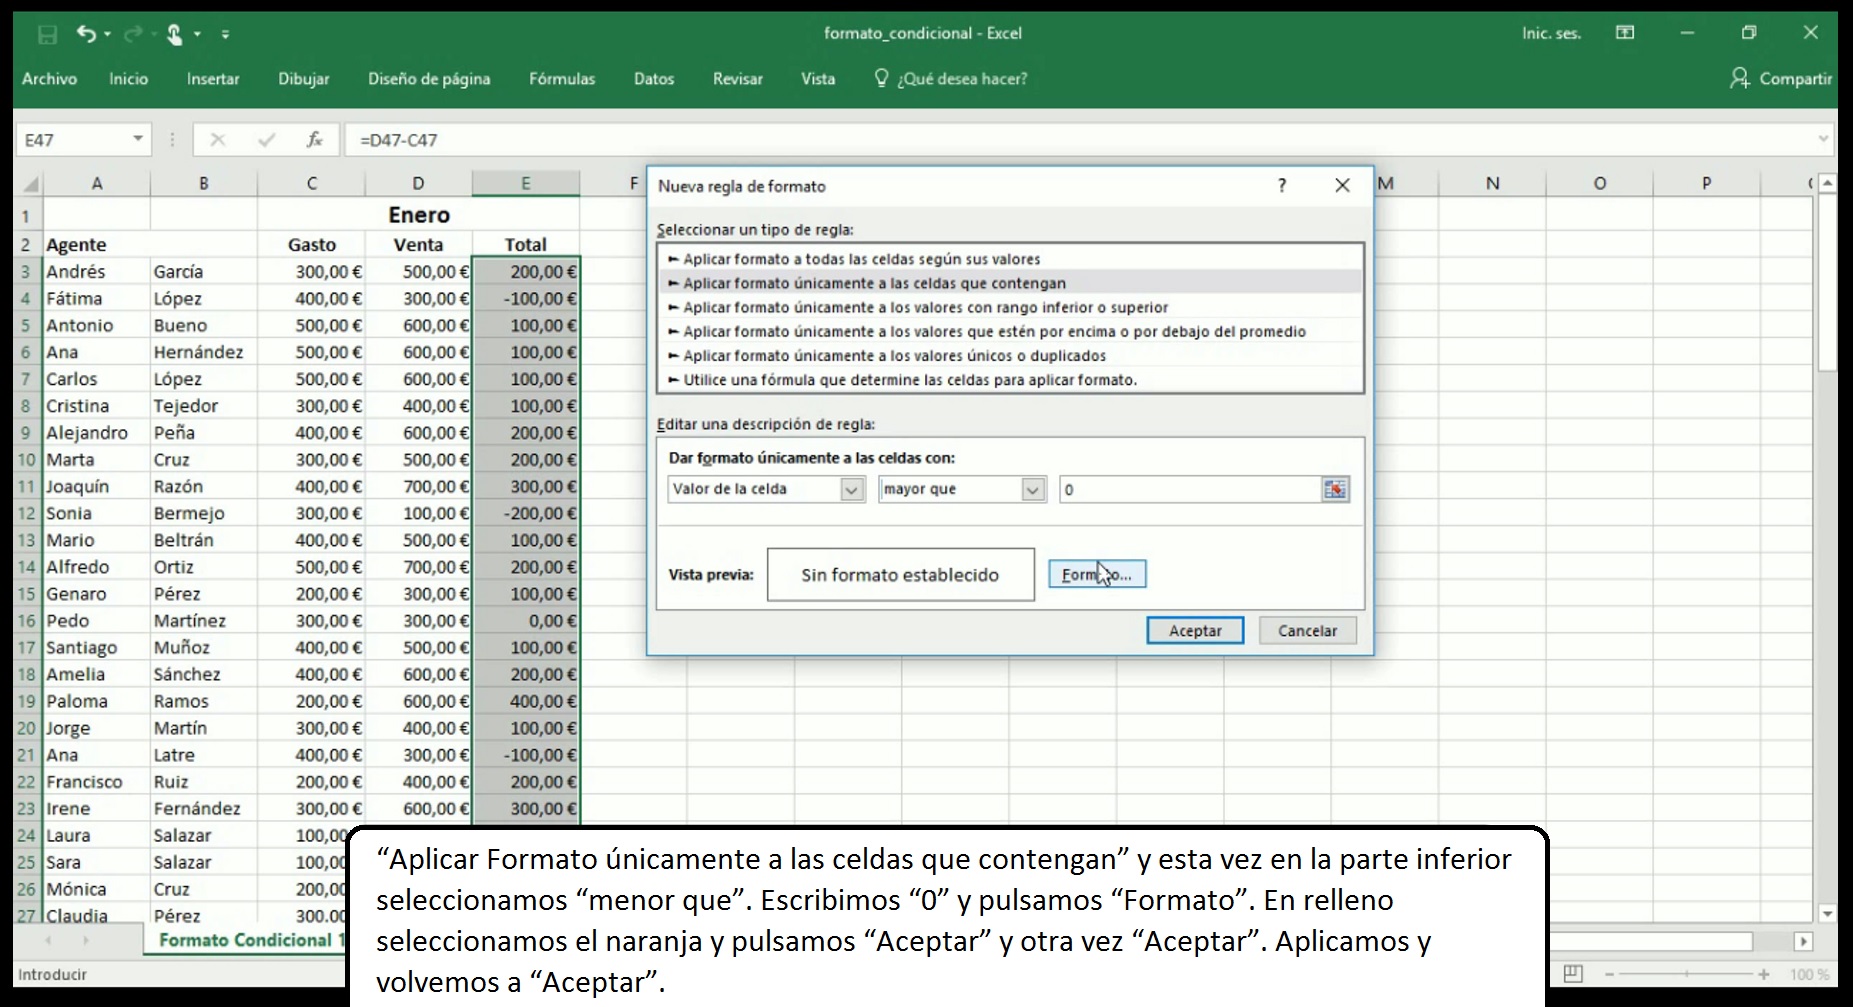Image resolution: width=1853 pixels, height=1007 pixels.
Task: Click zoom out minus icon
Action: [x=1609, y=973]
